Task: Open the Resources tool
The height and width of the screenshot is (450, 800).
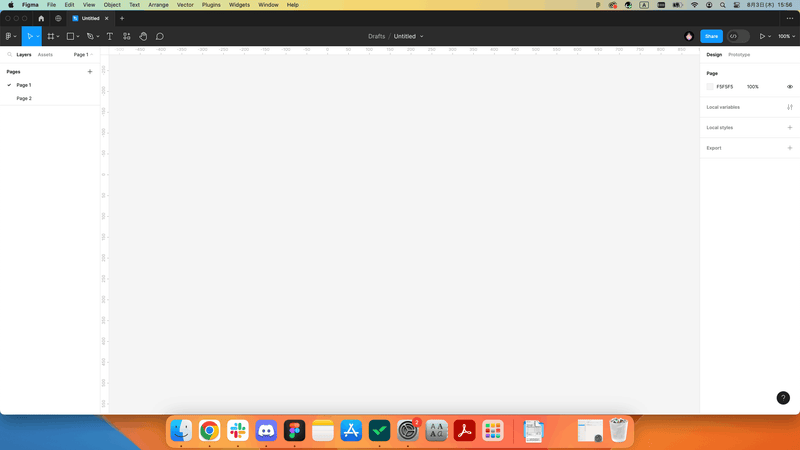Action: coord(127,36)
